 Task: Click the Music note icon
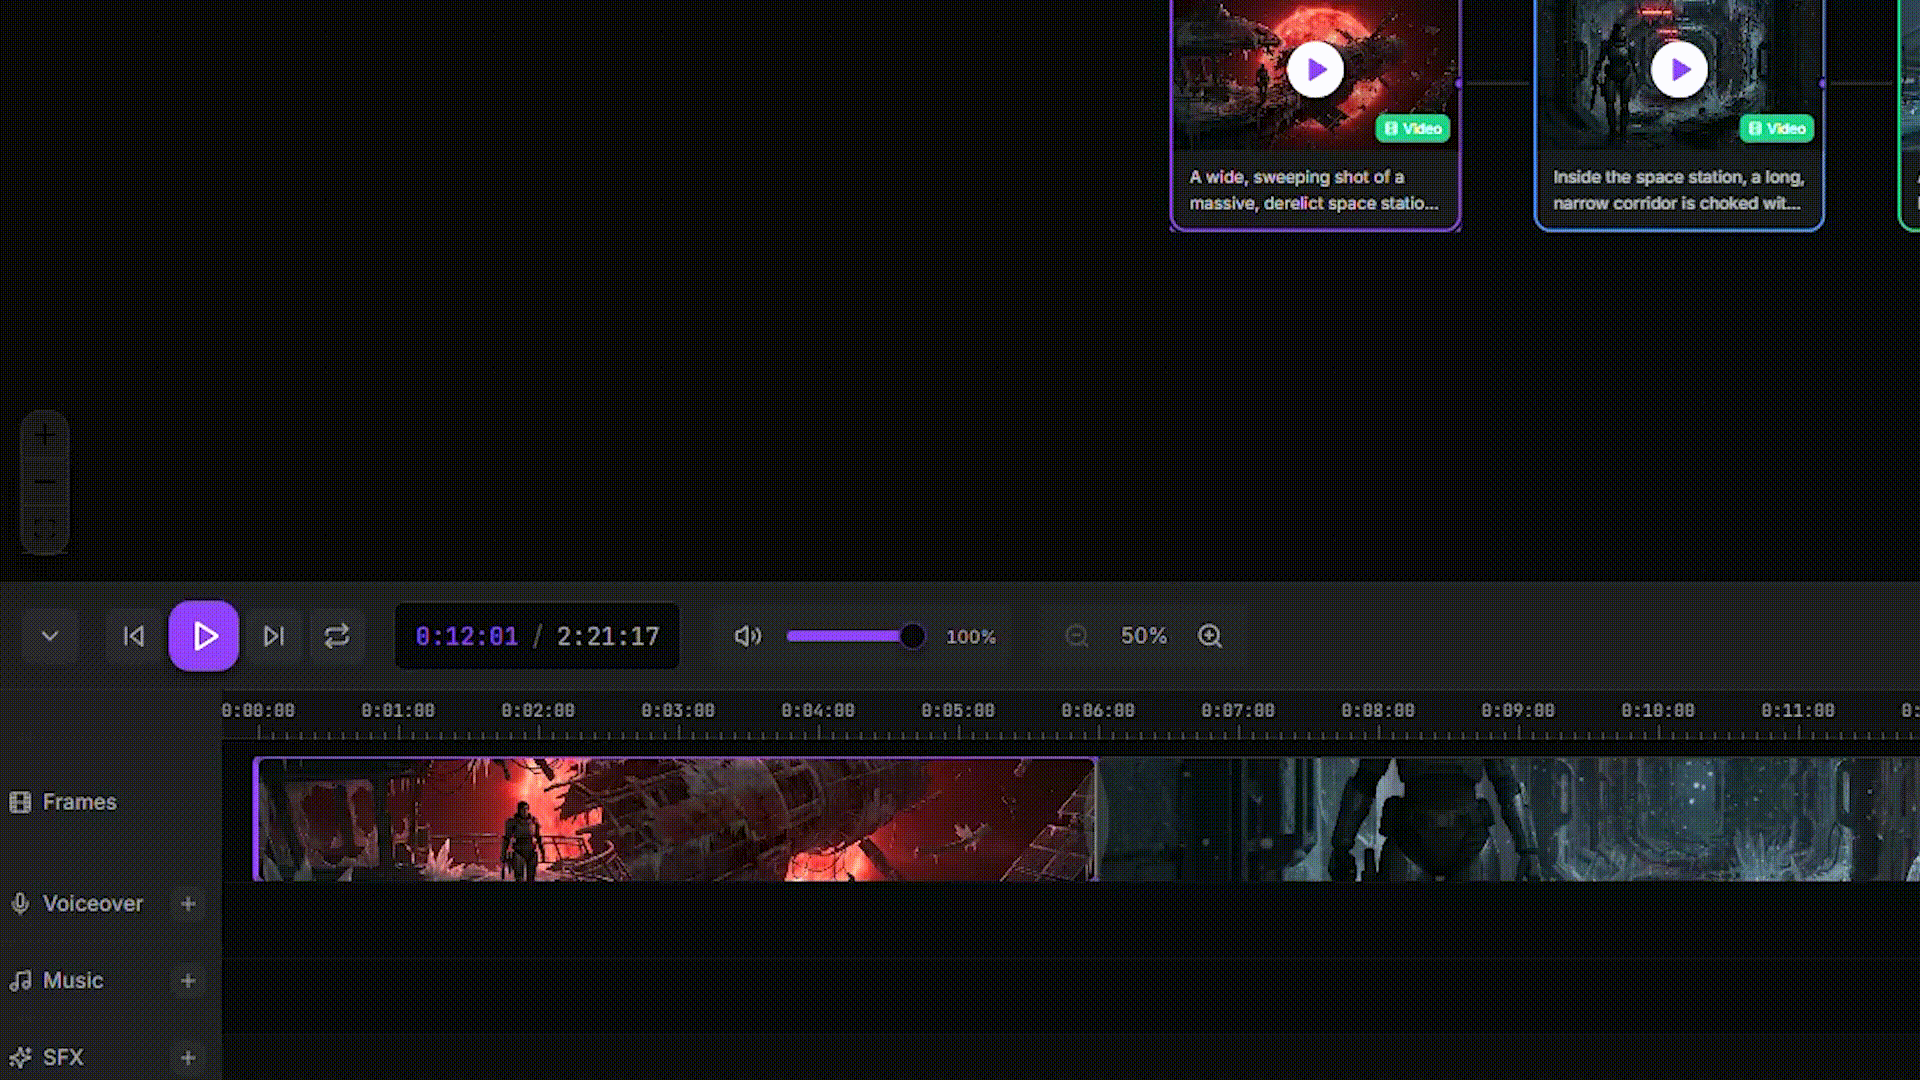(x=21, y=980)
